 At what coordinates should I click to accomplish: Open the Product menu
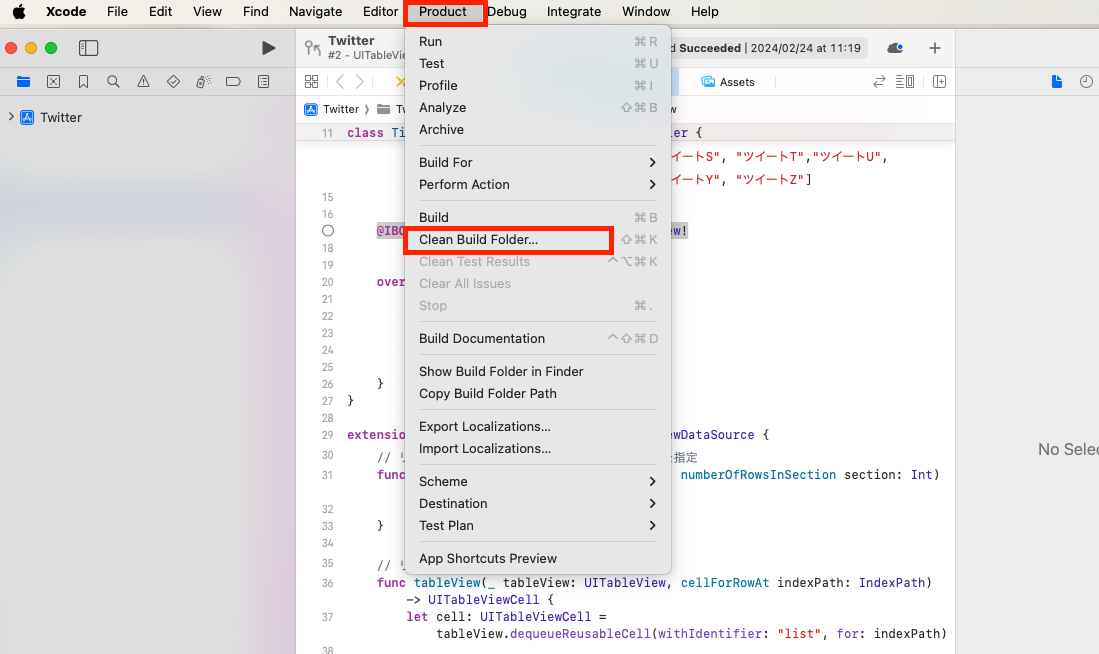[442, 11]
